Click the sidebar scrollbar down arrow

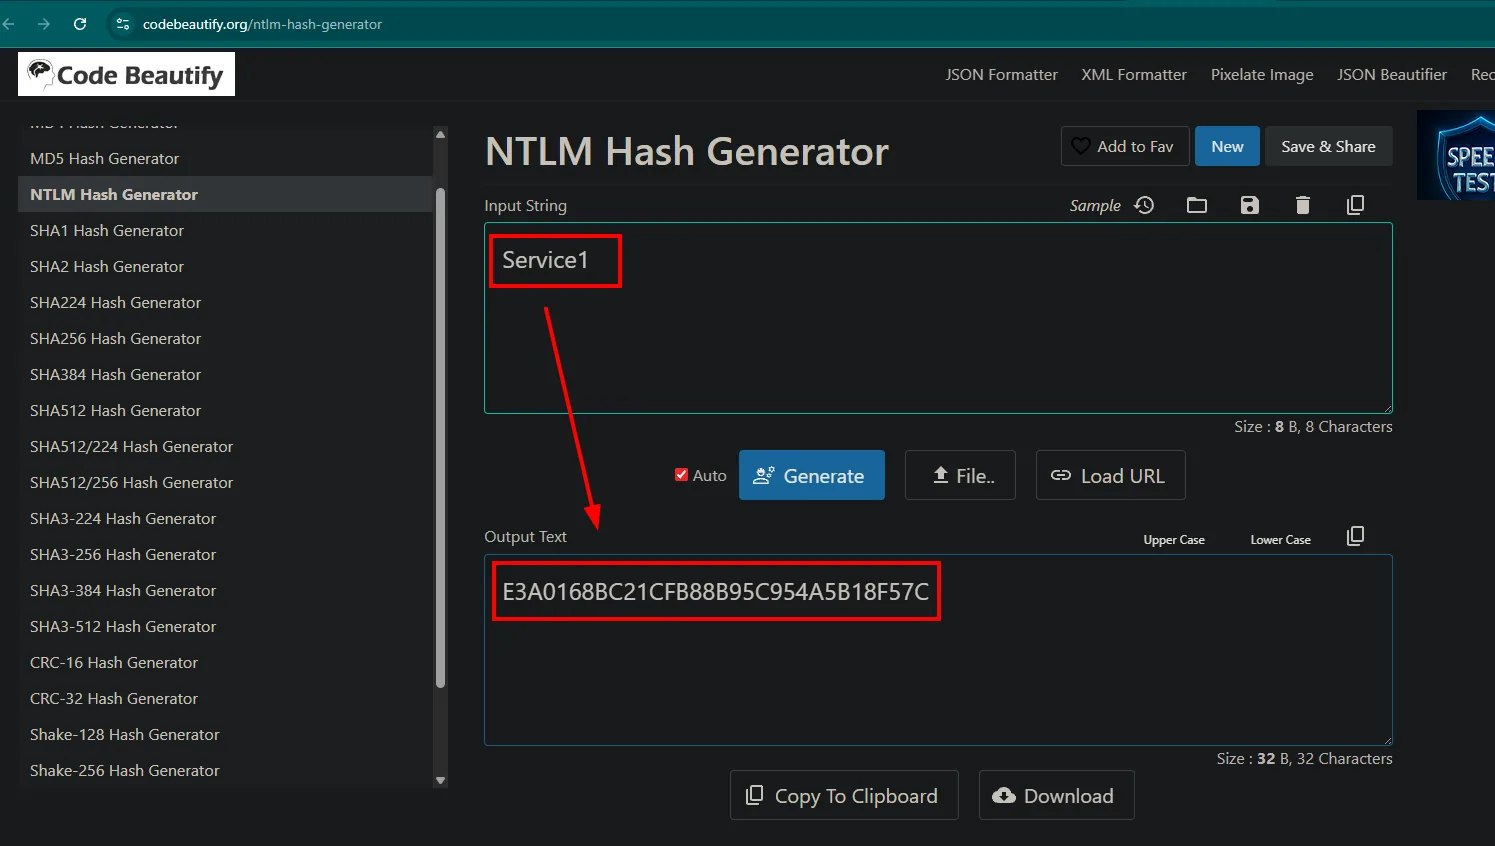click(440, 780)
